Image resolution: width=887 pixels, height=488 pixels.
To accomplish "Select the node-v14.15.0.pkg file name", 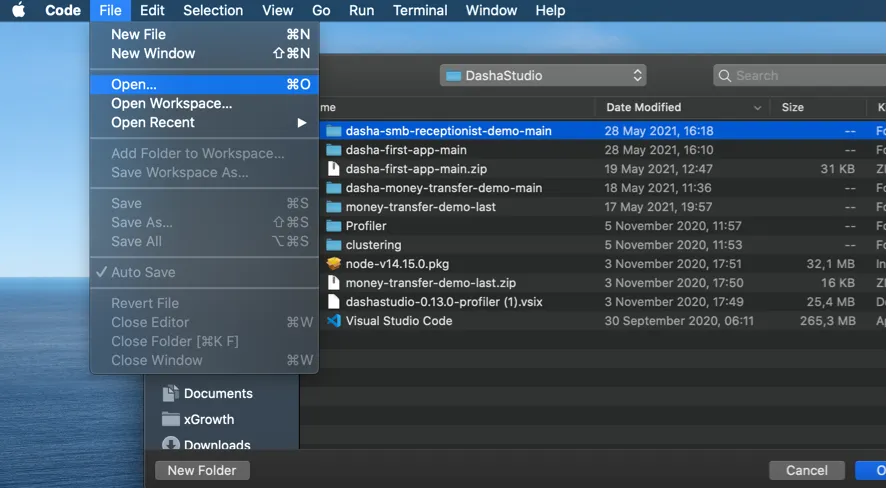I will [397, 264].
